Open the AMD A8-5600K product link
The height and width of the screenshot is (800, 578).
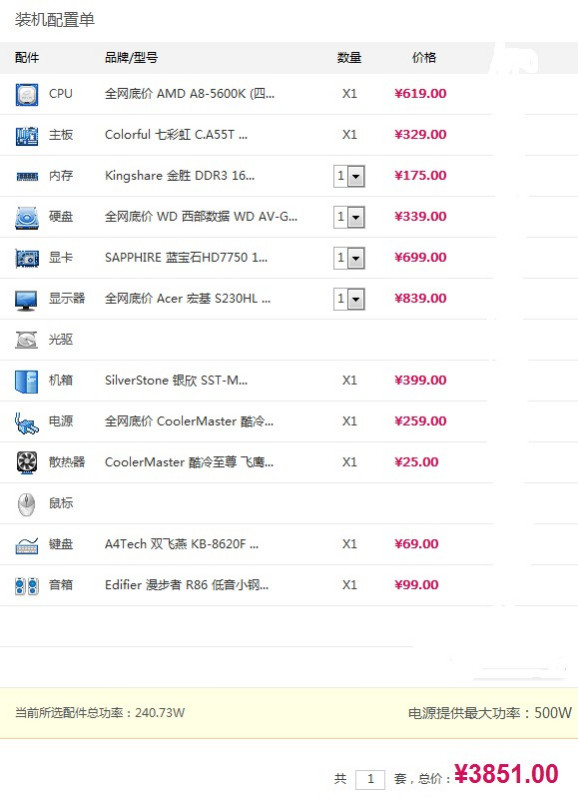click(189, 94)
